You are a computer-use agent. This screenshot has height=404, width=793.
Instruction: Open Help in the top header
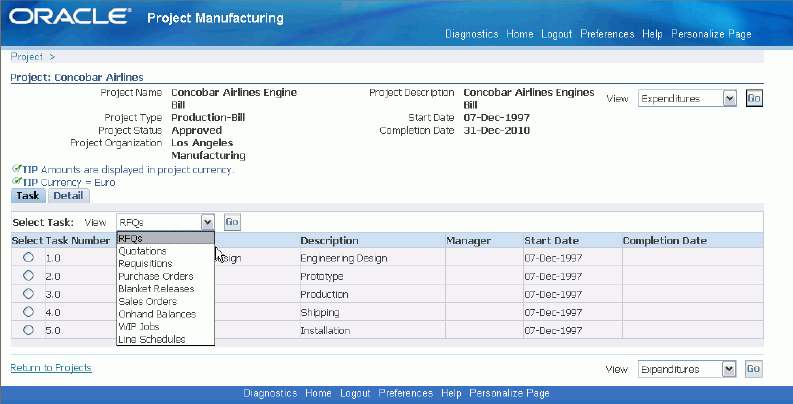click(x=652, y=34)
